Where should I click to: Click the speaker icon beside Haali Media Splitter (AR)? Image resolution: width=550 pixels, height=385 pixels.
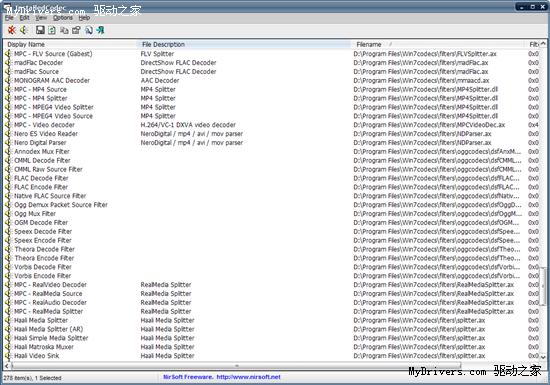[8, 329]
